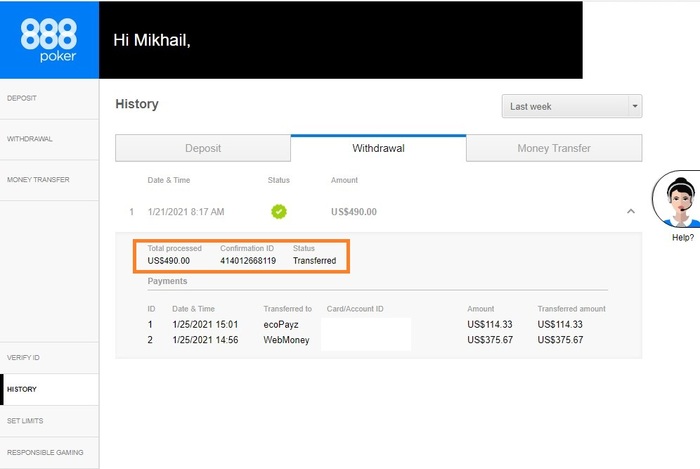Open the Help support agent avatar
The width and height of the screenshot is (700, 469).
tap(678, 199)
